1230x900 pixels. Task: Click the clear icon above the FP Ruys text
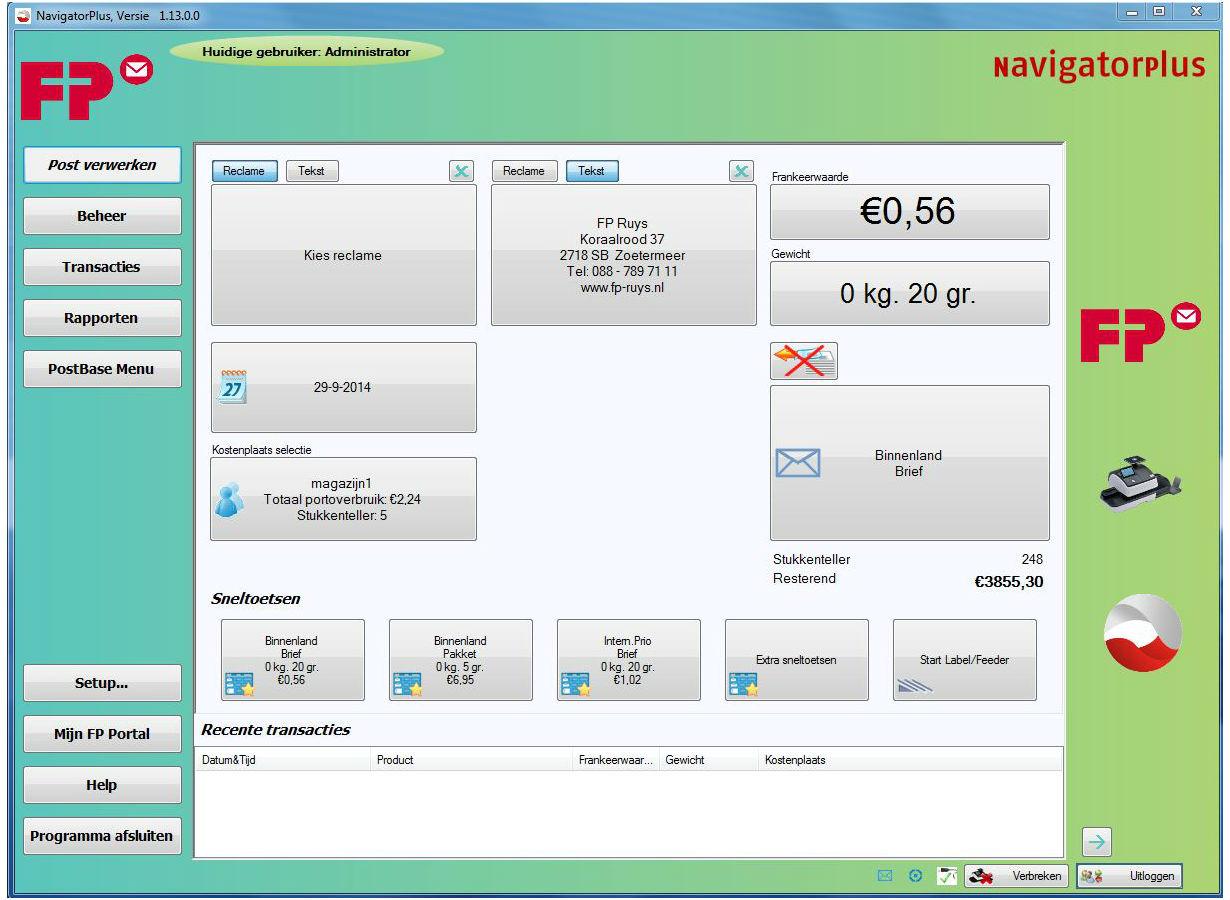pyautogui.click(x=741, y=171)
